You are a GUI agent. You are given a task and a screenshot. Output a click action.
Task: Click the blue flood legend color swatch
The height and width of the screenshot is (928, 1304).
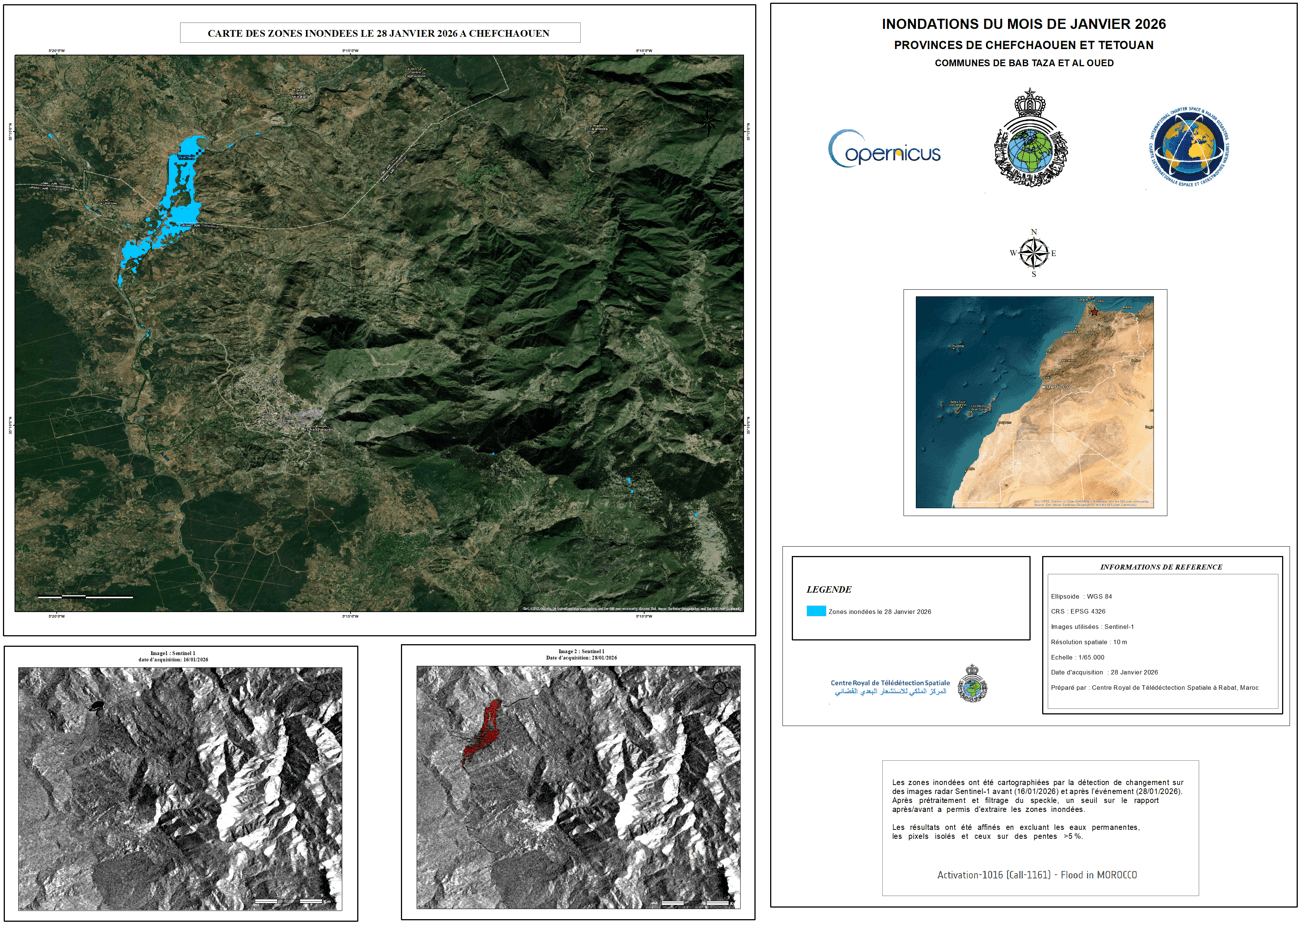pyautogui.click(x=816, y=611)
